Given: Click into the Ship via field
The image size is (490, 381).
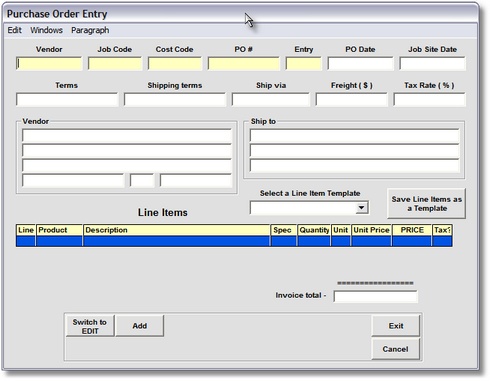Looking at the screenshot, I should tap(271, 100).
